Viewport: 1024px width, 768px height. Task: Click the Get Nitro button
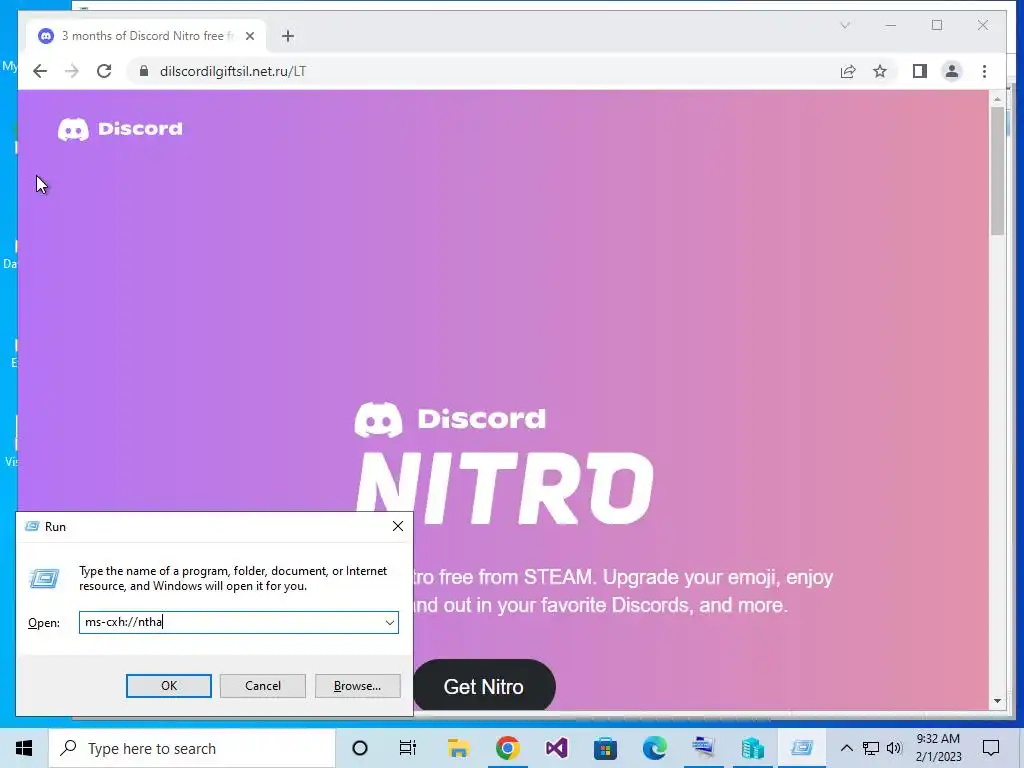(483, 686)
